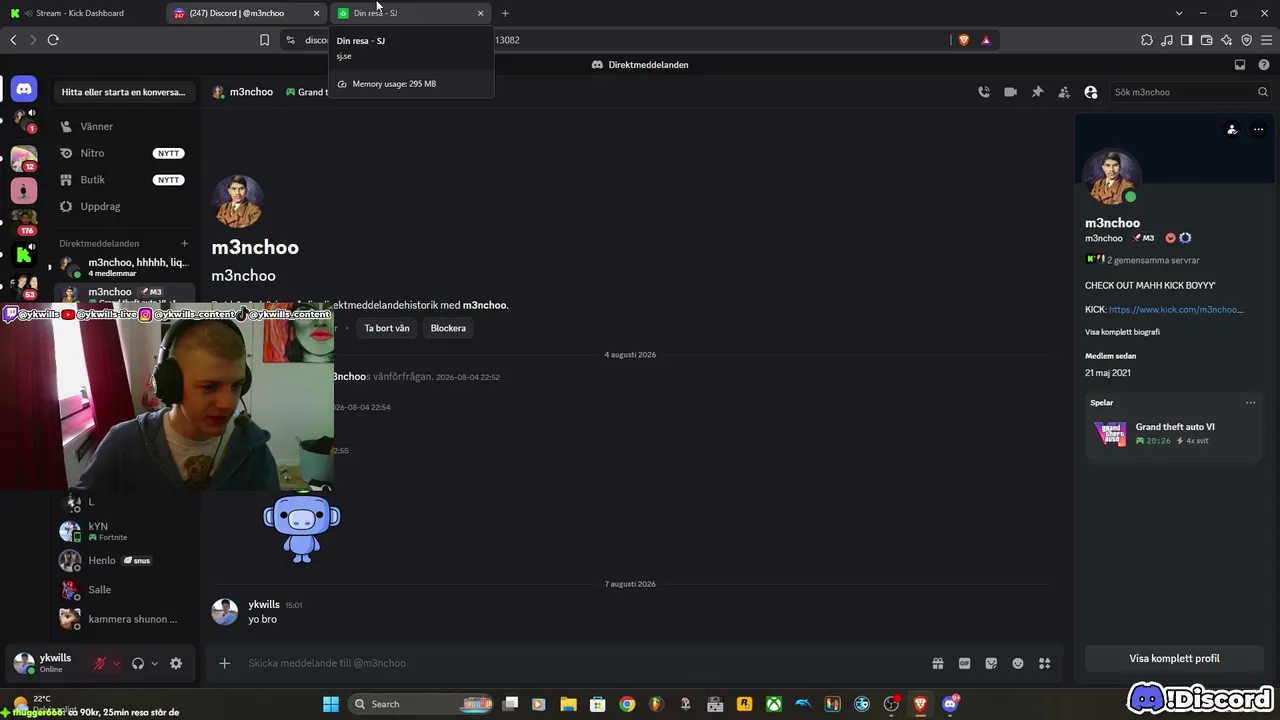Screen dimensions: 1280x720
Task: Start a video call with m3nchoo
Action: point(1010,92)
